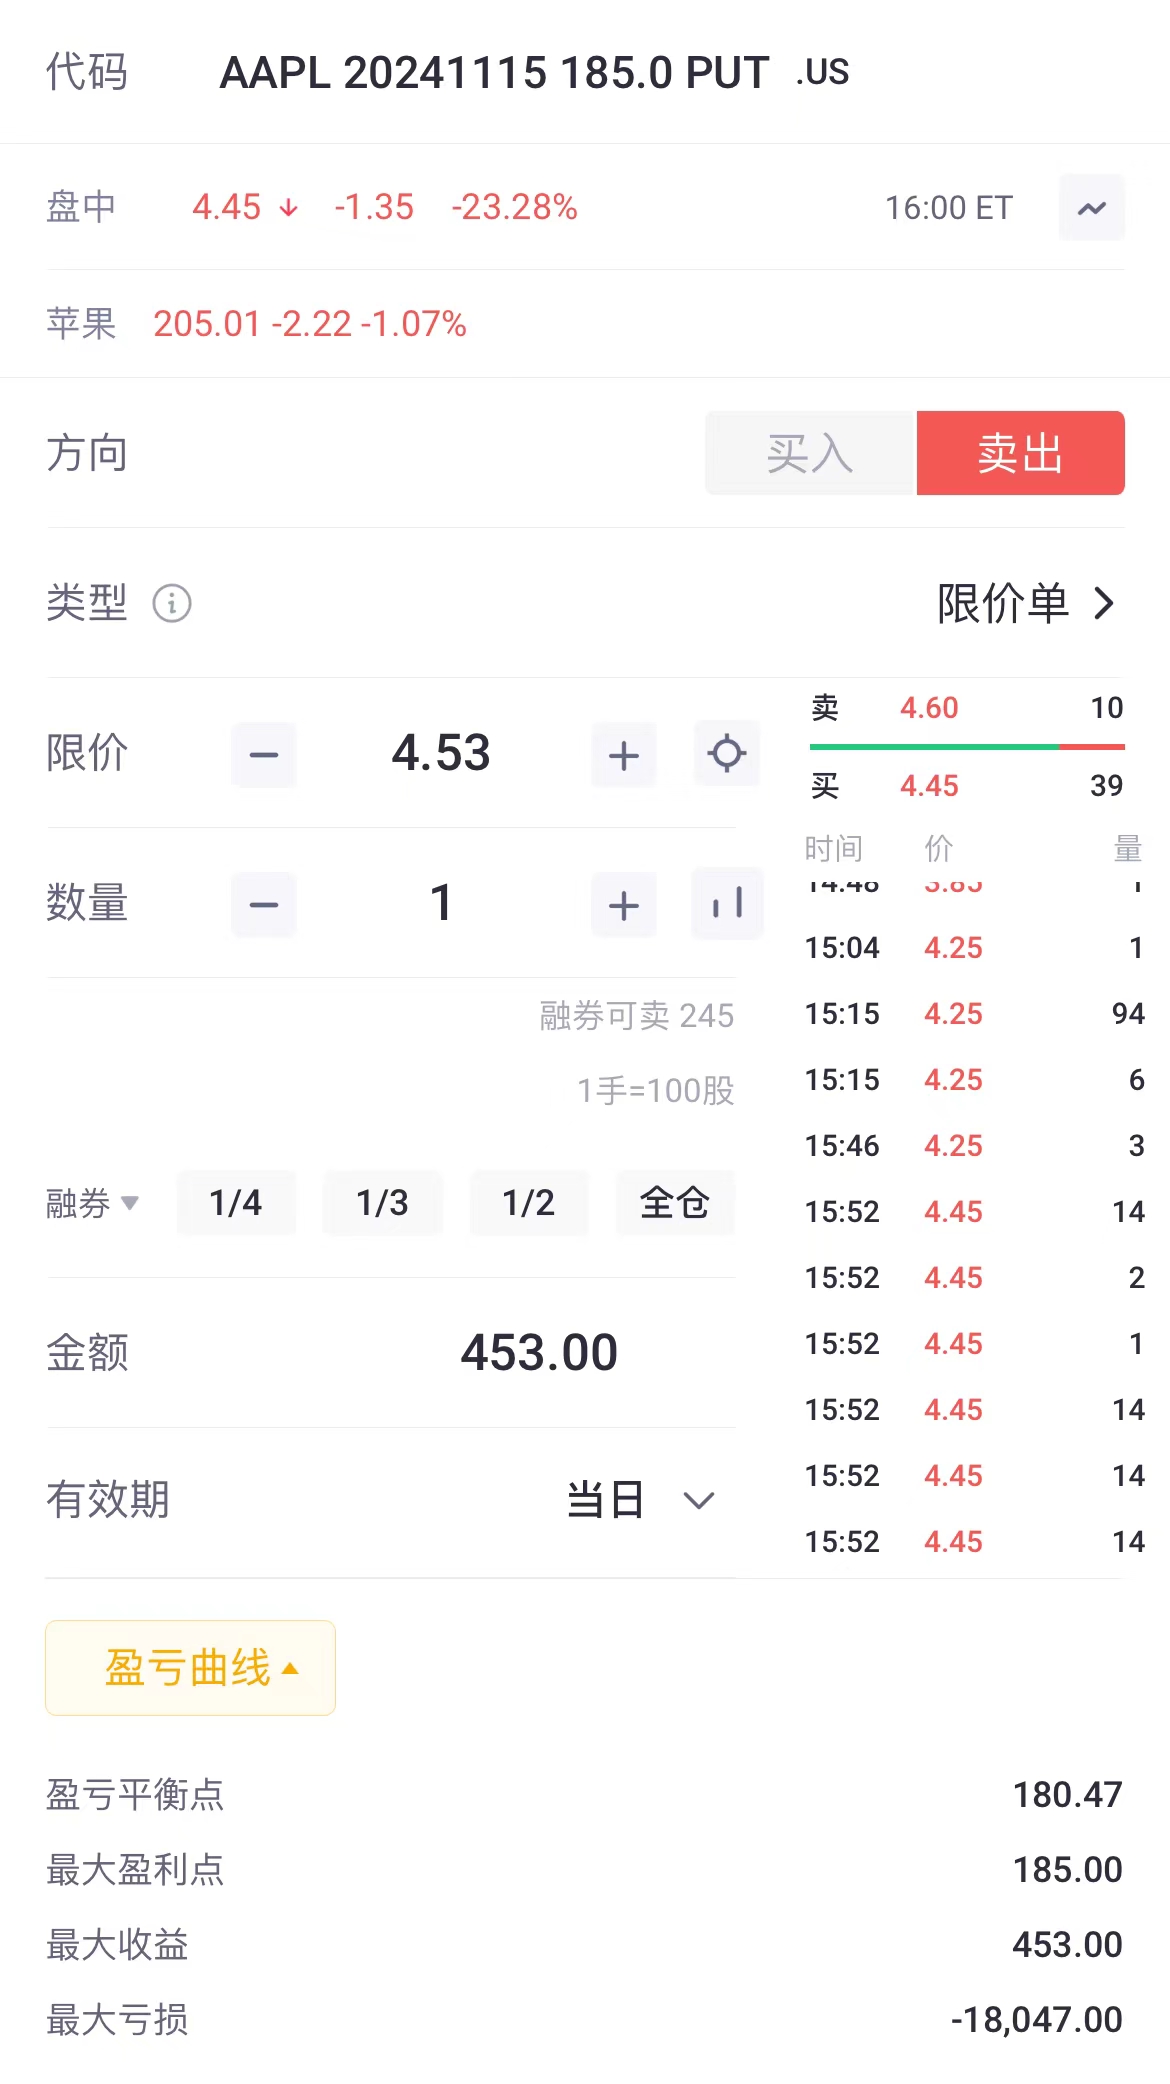The width and height of the screenshot is (1170, 2084).
Task: Decrease quantity with minus button
Action: 264,905
